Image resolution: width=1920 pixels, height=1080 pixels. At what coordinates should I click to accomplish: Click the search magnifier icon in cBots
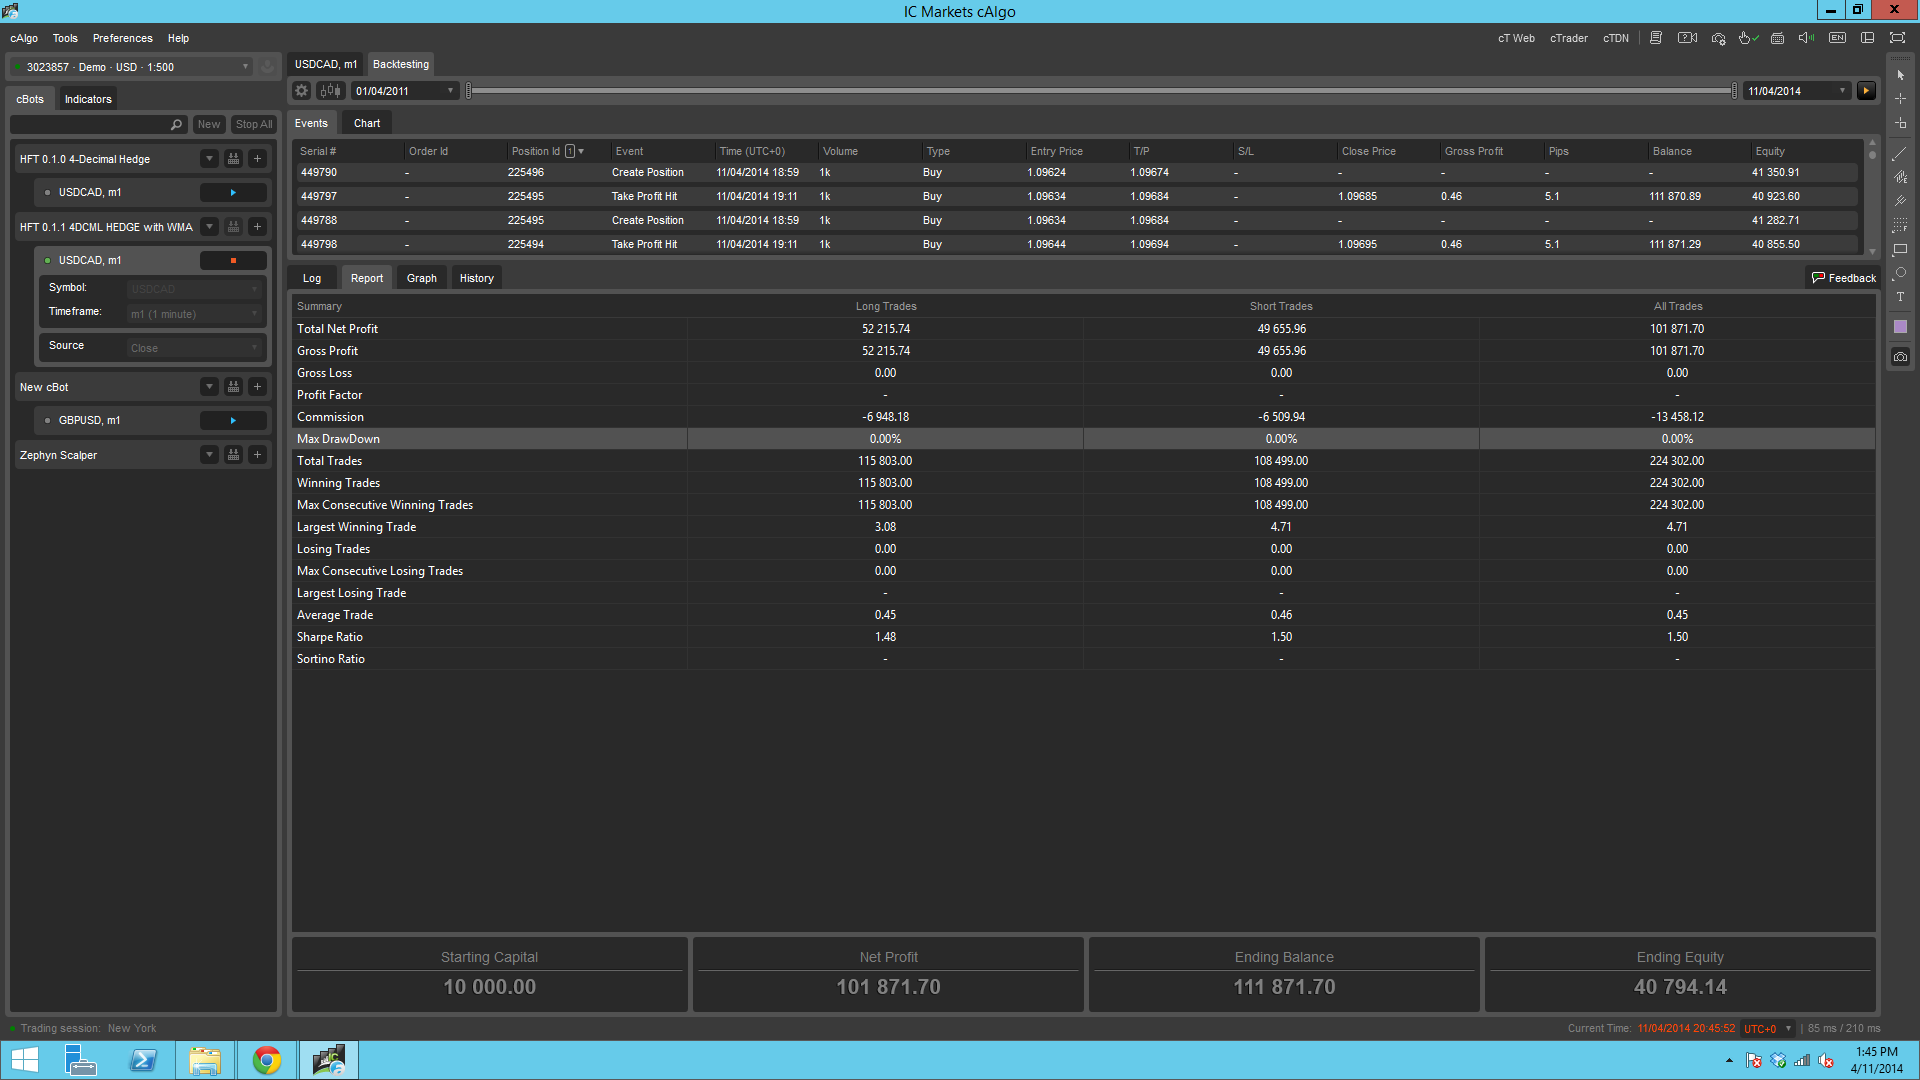tap(176, 125)
